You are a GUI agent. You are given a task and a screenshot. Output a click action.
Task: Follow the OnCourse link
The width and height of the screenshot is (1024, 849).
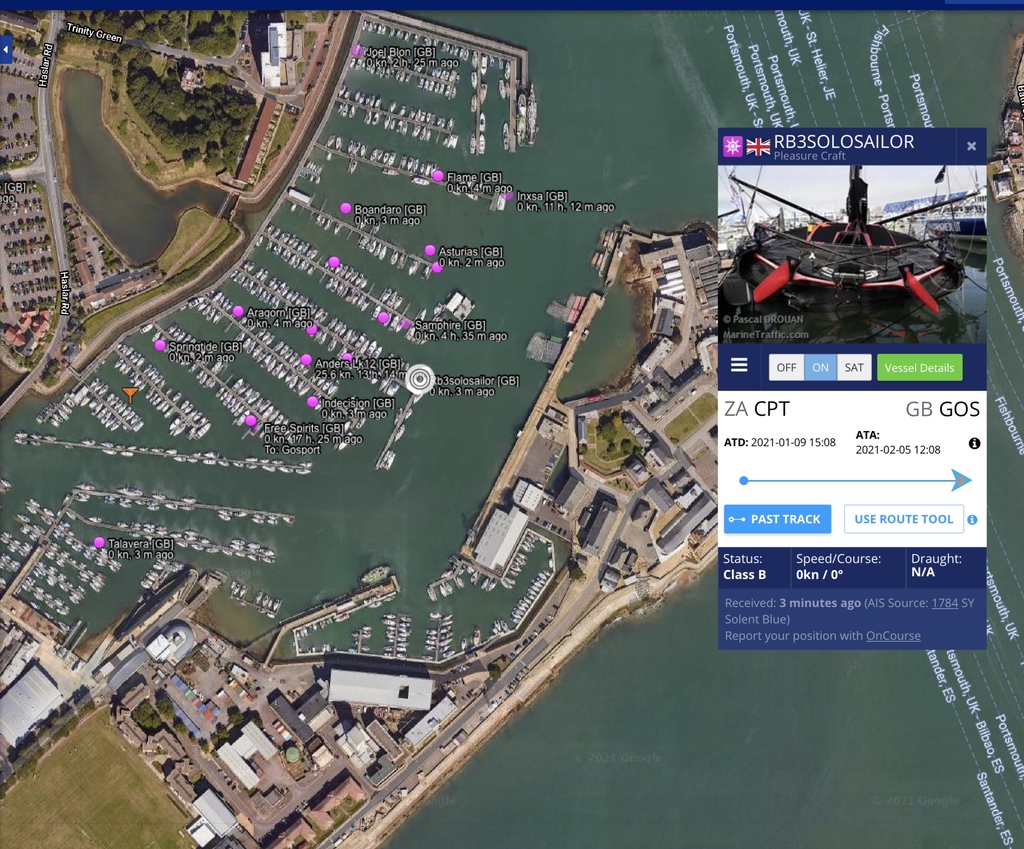click(x=893, y=635)
